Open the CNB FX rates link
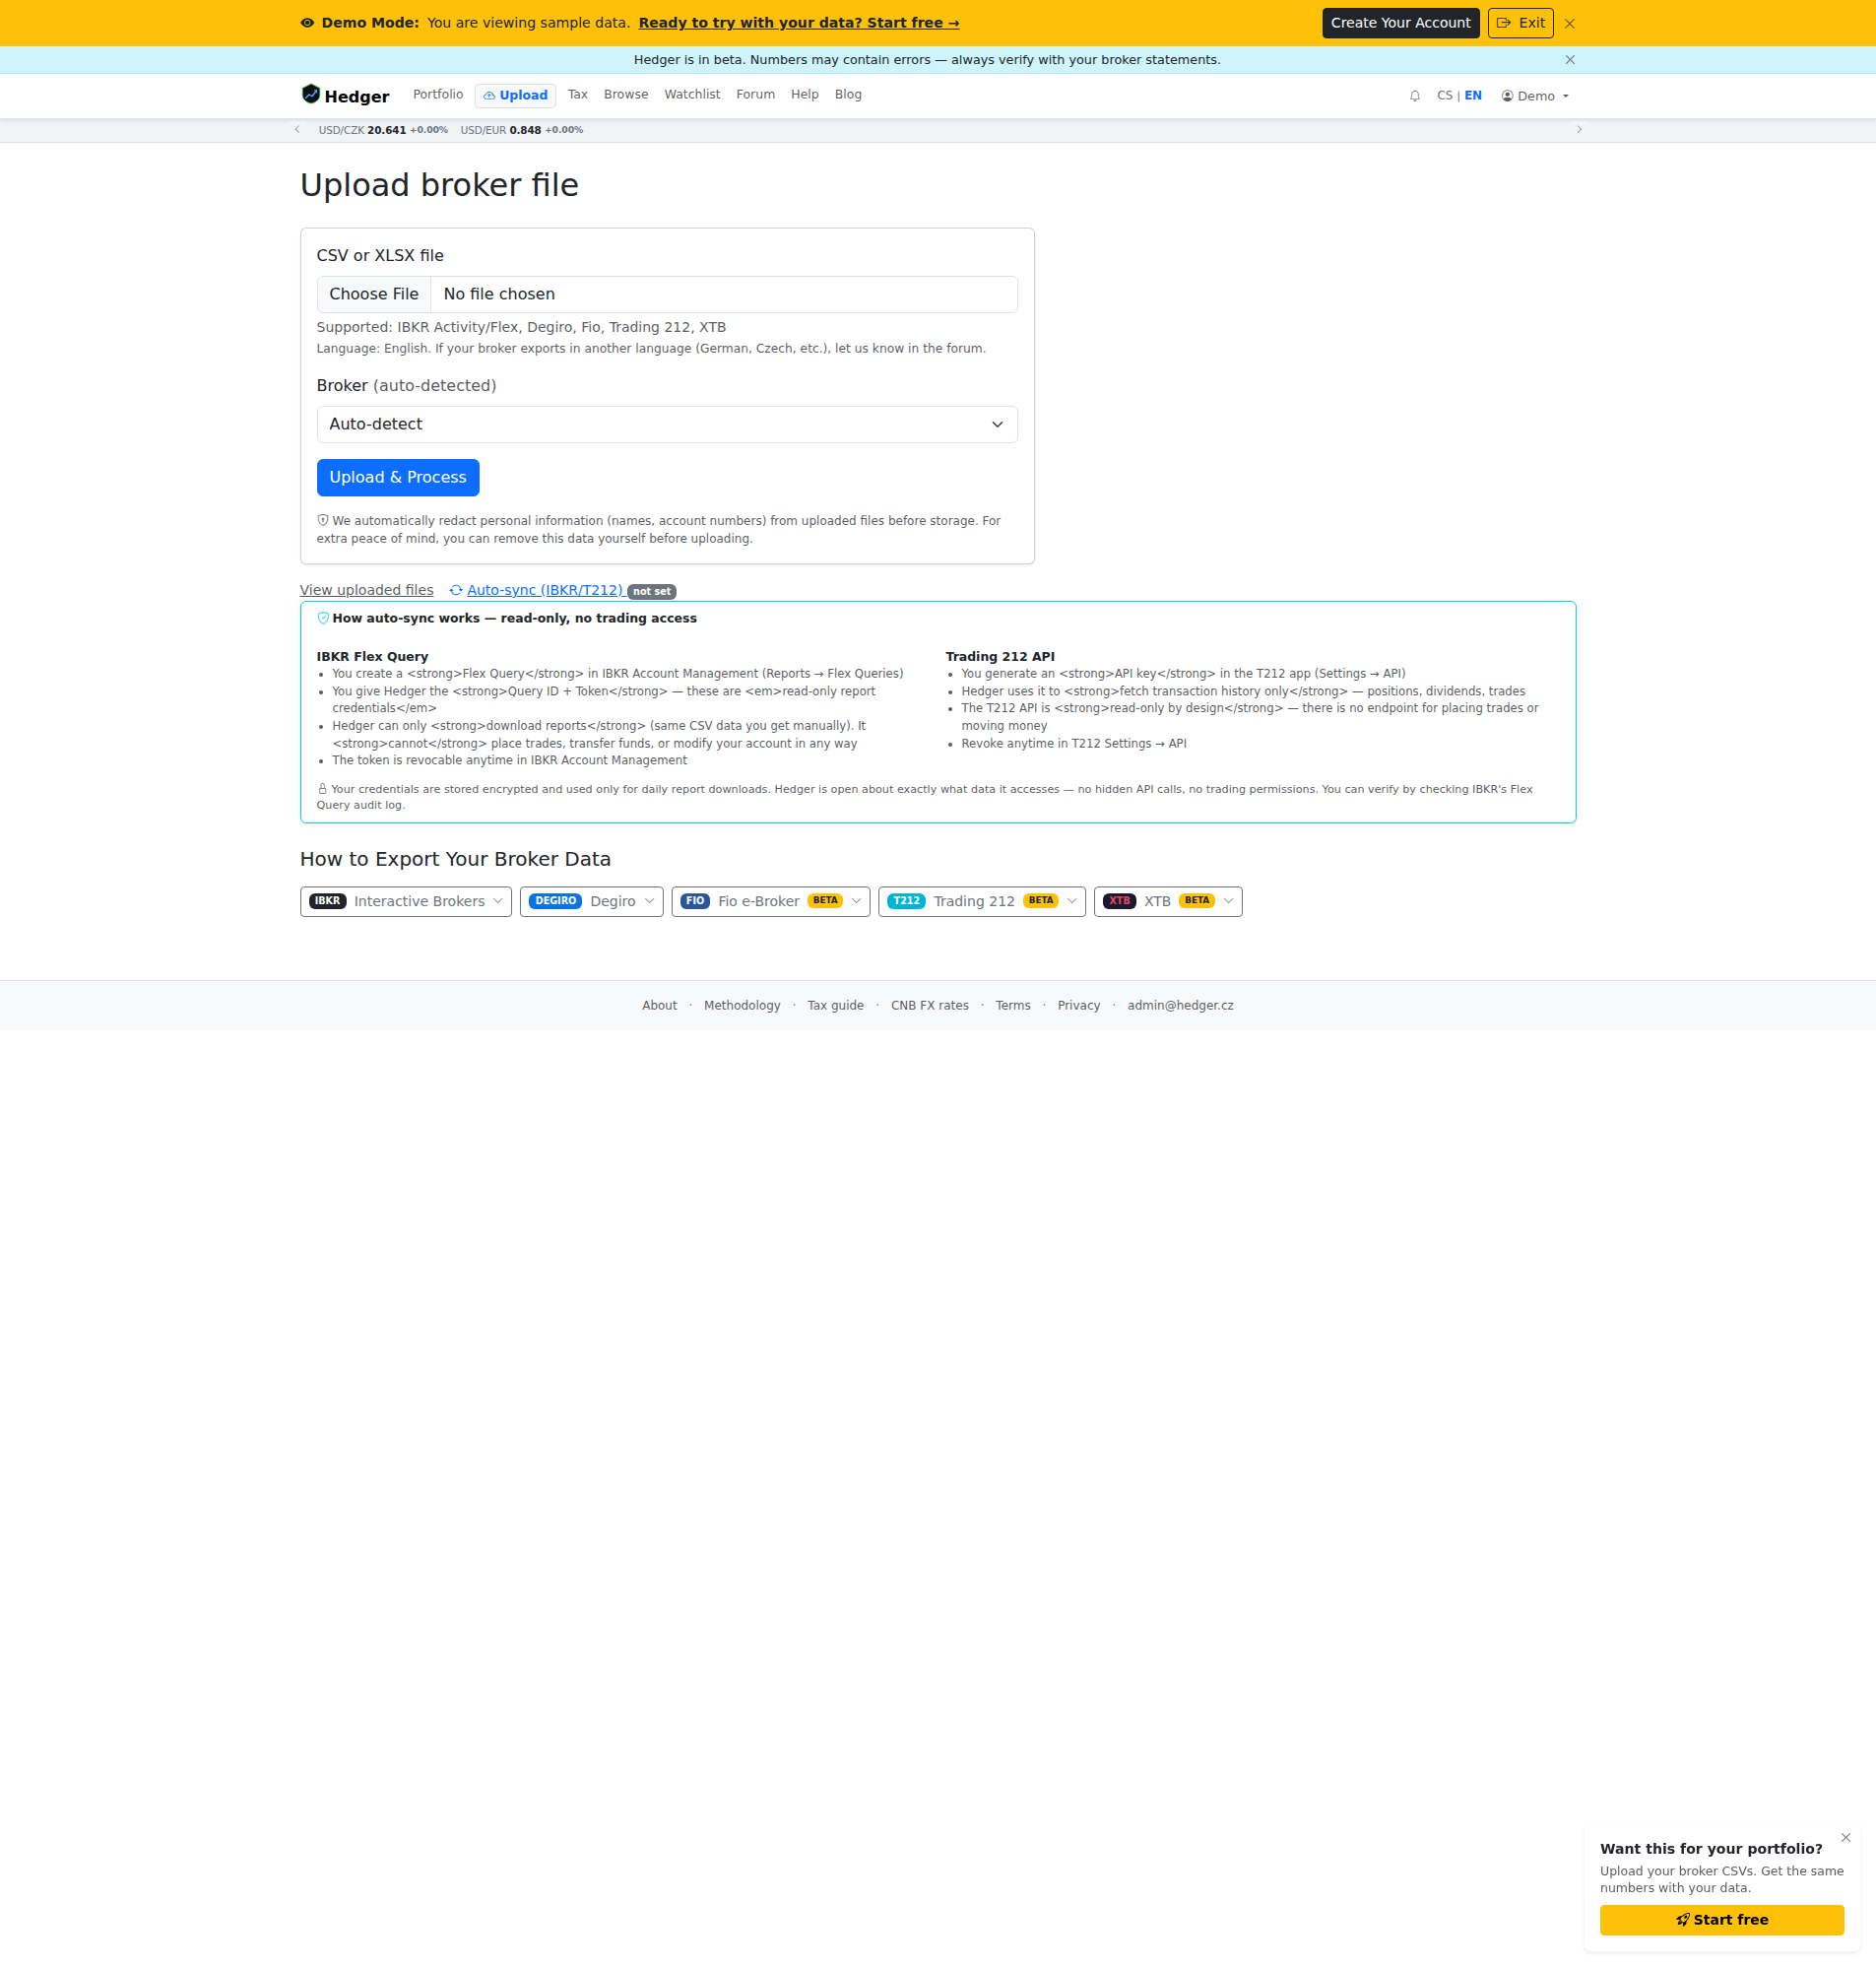 tap(929, 1005)
